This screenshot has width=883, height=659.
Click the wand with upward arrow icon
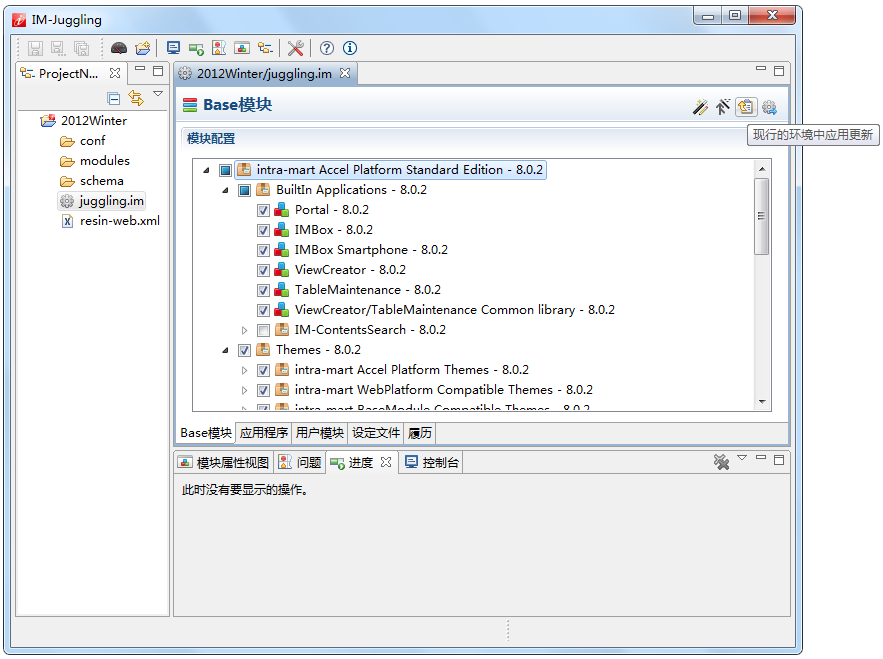point(723,106)
